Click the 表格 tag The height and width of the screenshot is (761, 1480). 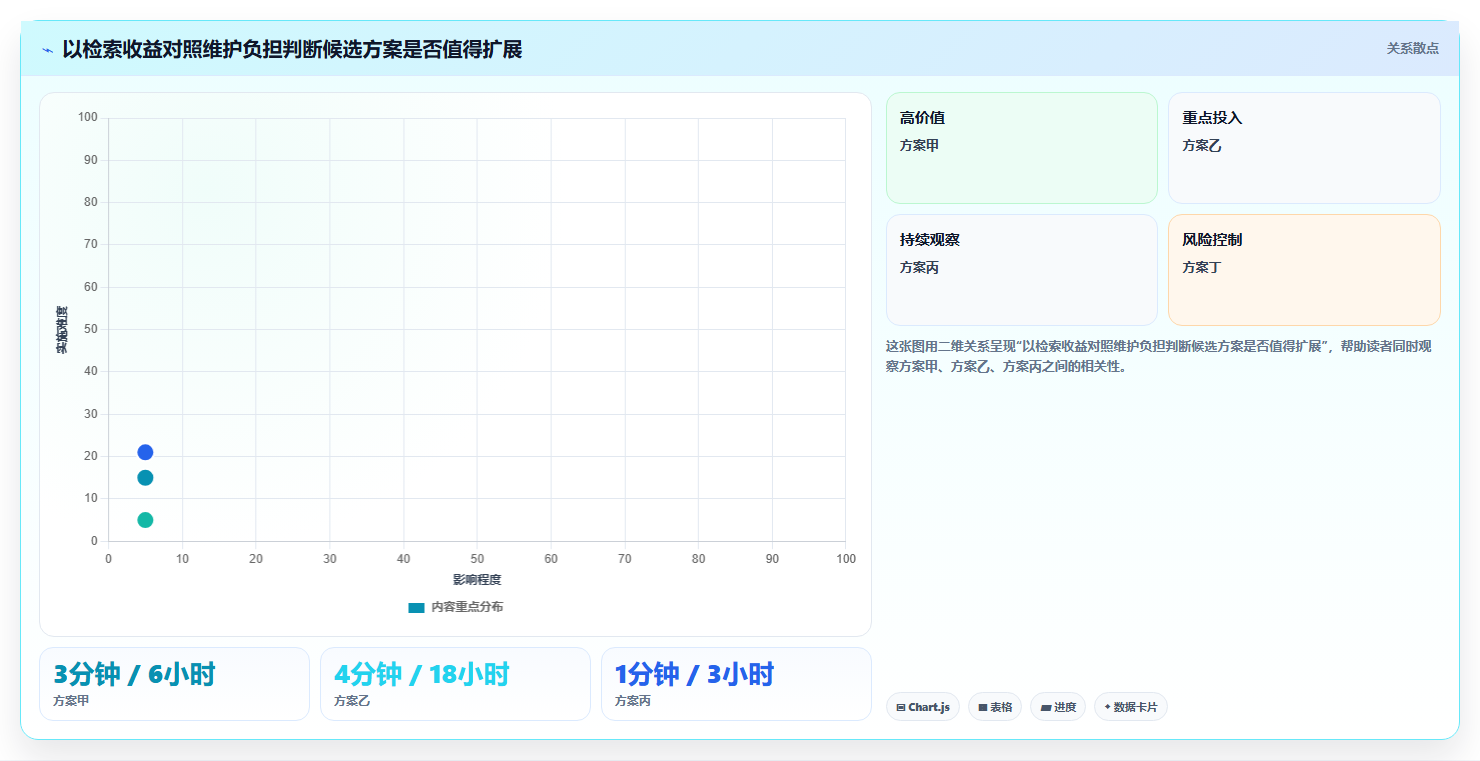pyautogui.click(x=995, y=707)
